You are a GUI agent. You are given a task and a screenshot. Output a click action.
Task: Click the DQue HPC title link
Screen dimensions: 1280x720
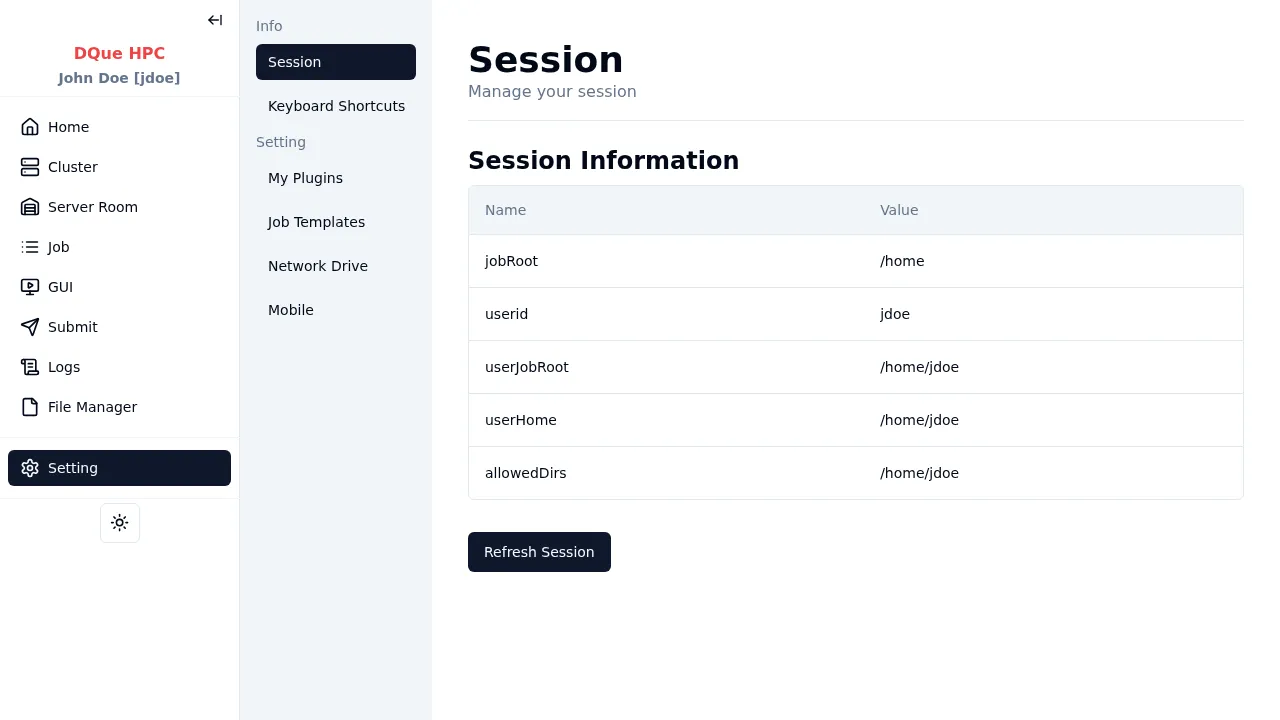tap(119, 54)
